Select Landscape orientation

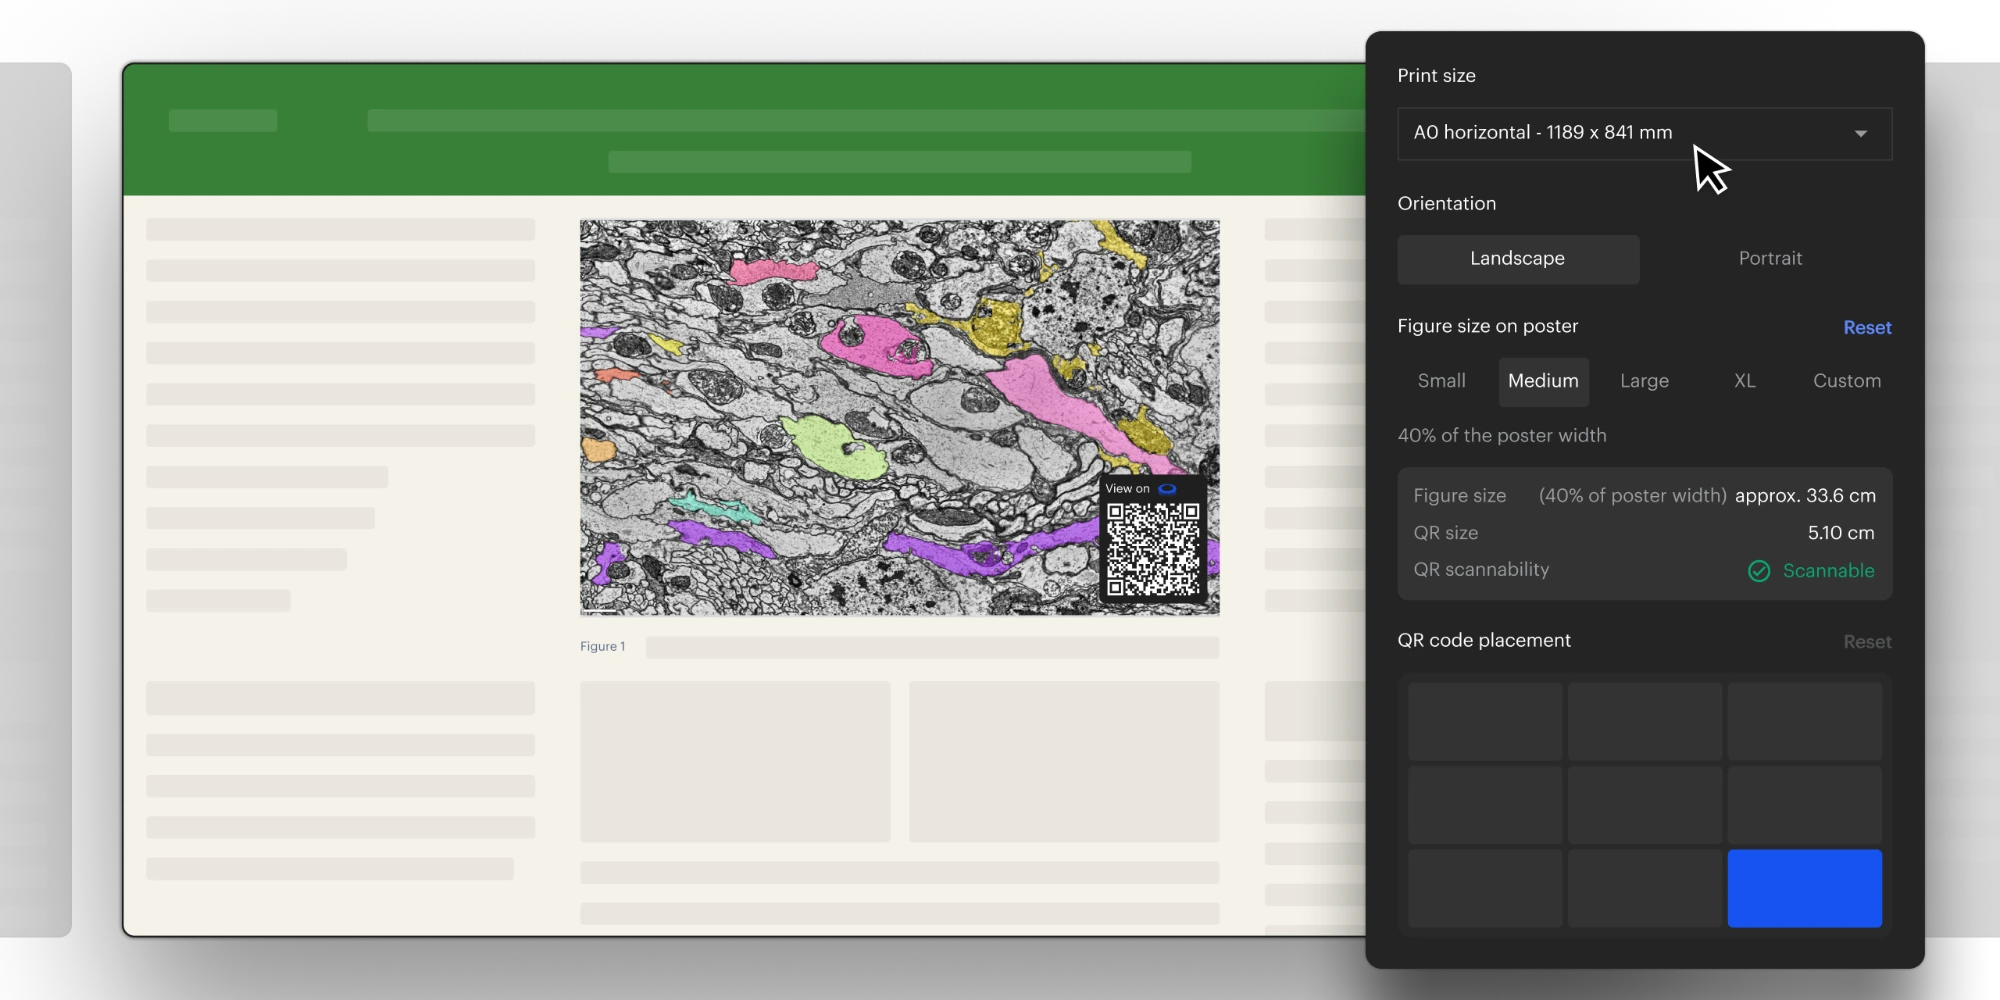[x=1518, y=259]
